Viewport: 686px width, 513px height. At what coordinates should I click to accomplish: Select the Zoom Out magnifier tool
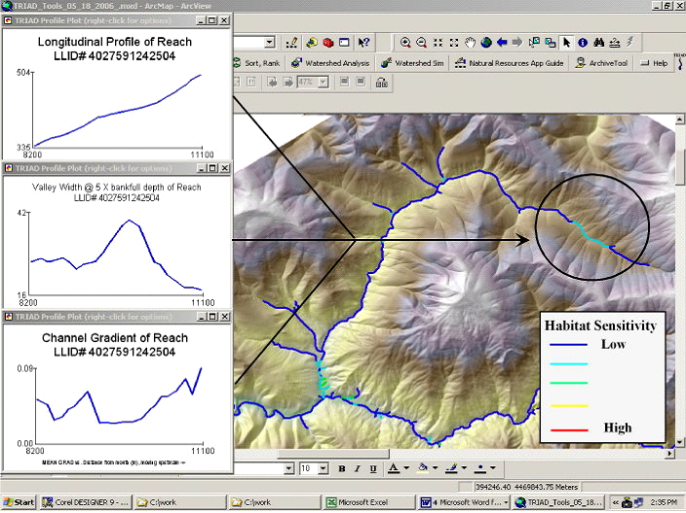(422, 42)
